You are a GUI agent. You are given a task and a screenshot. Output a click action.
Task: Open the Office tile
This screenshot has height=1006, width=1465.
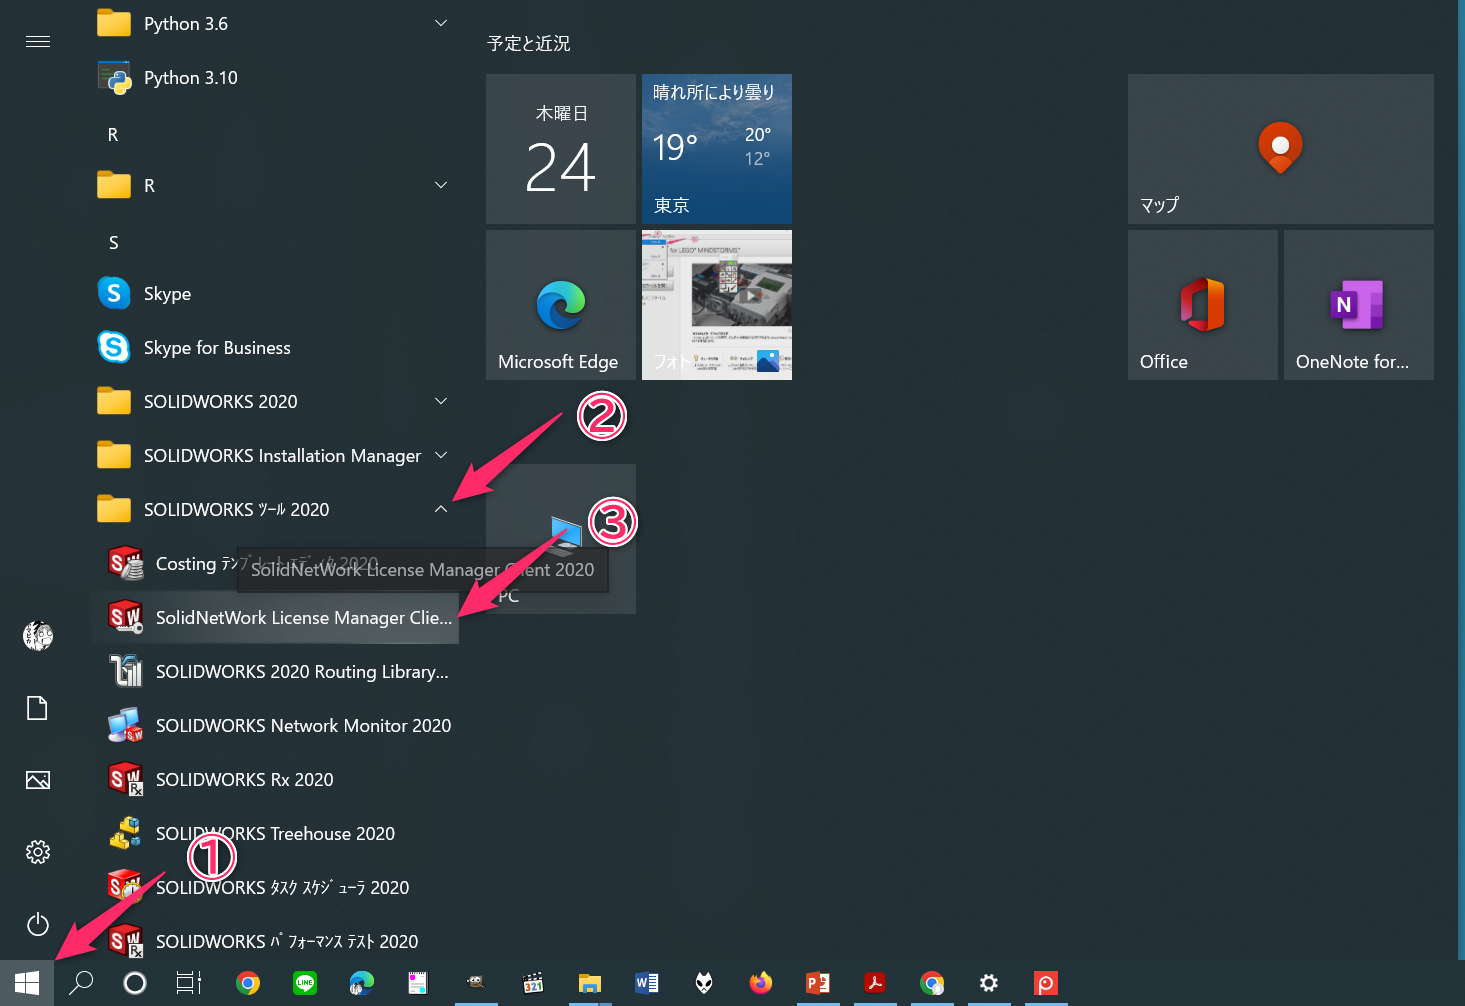[1203, 305]
